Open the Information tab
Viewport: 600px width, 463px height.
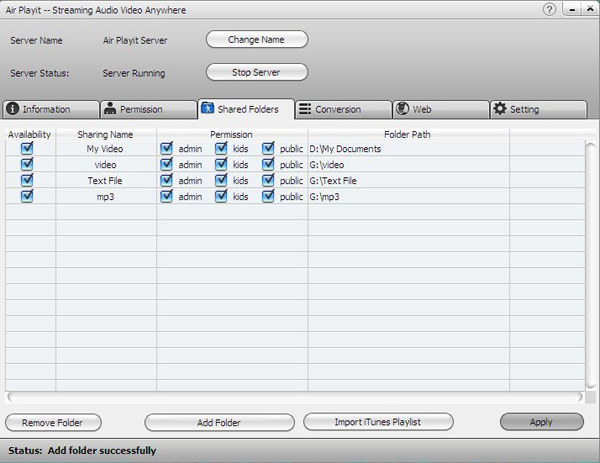pos(51,109)
